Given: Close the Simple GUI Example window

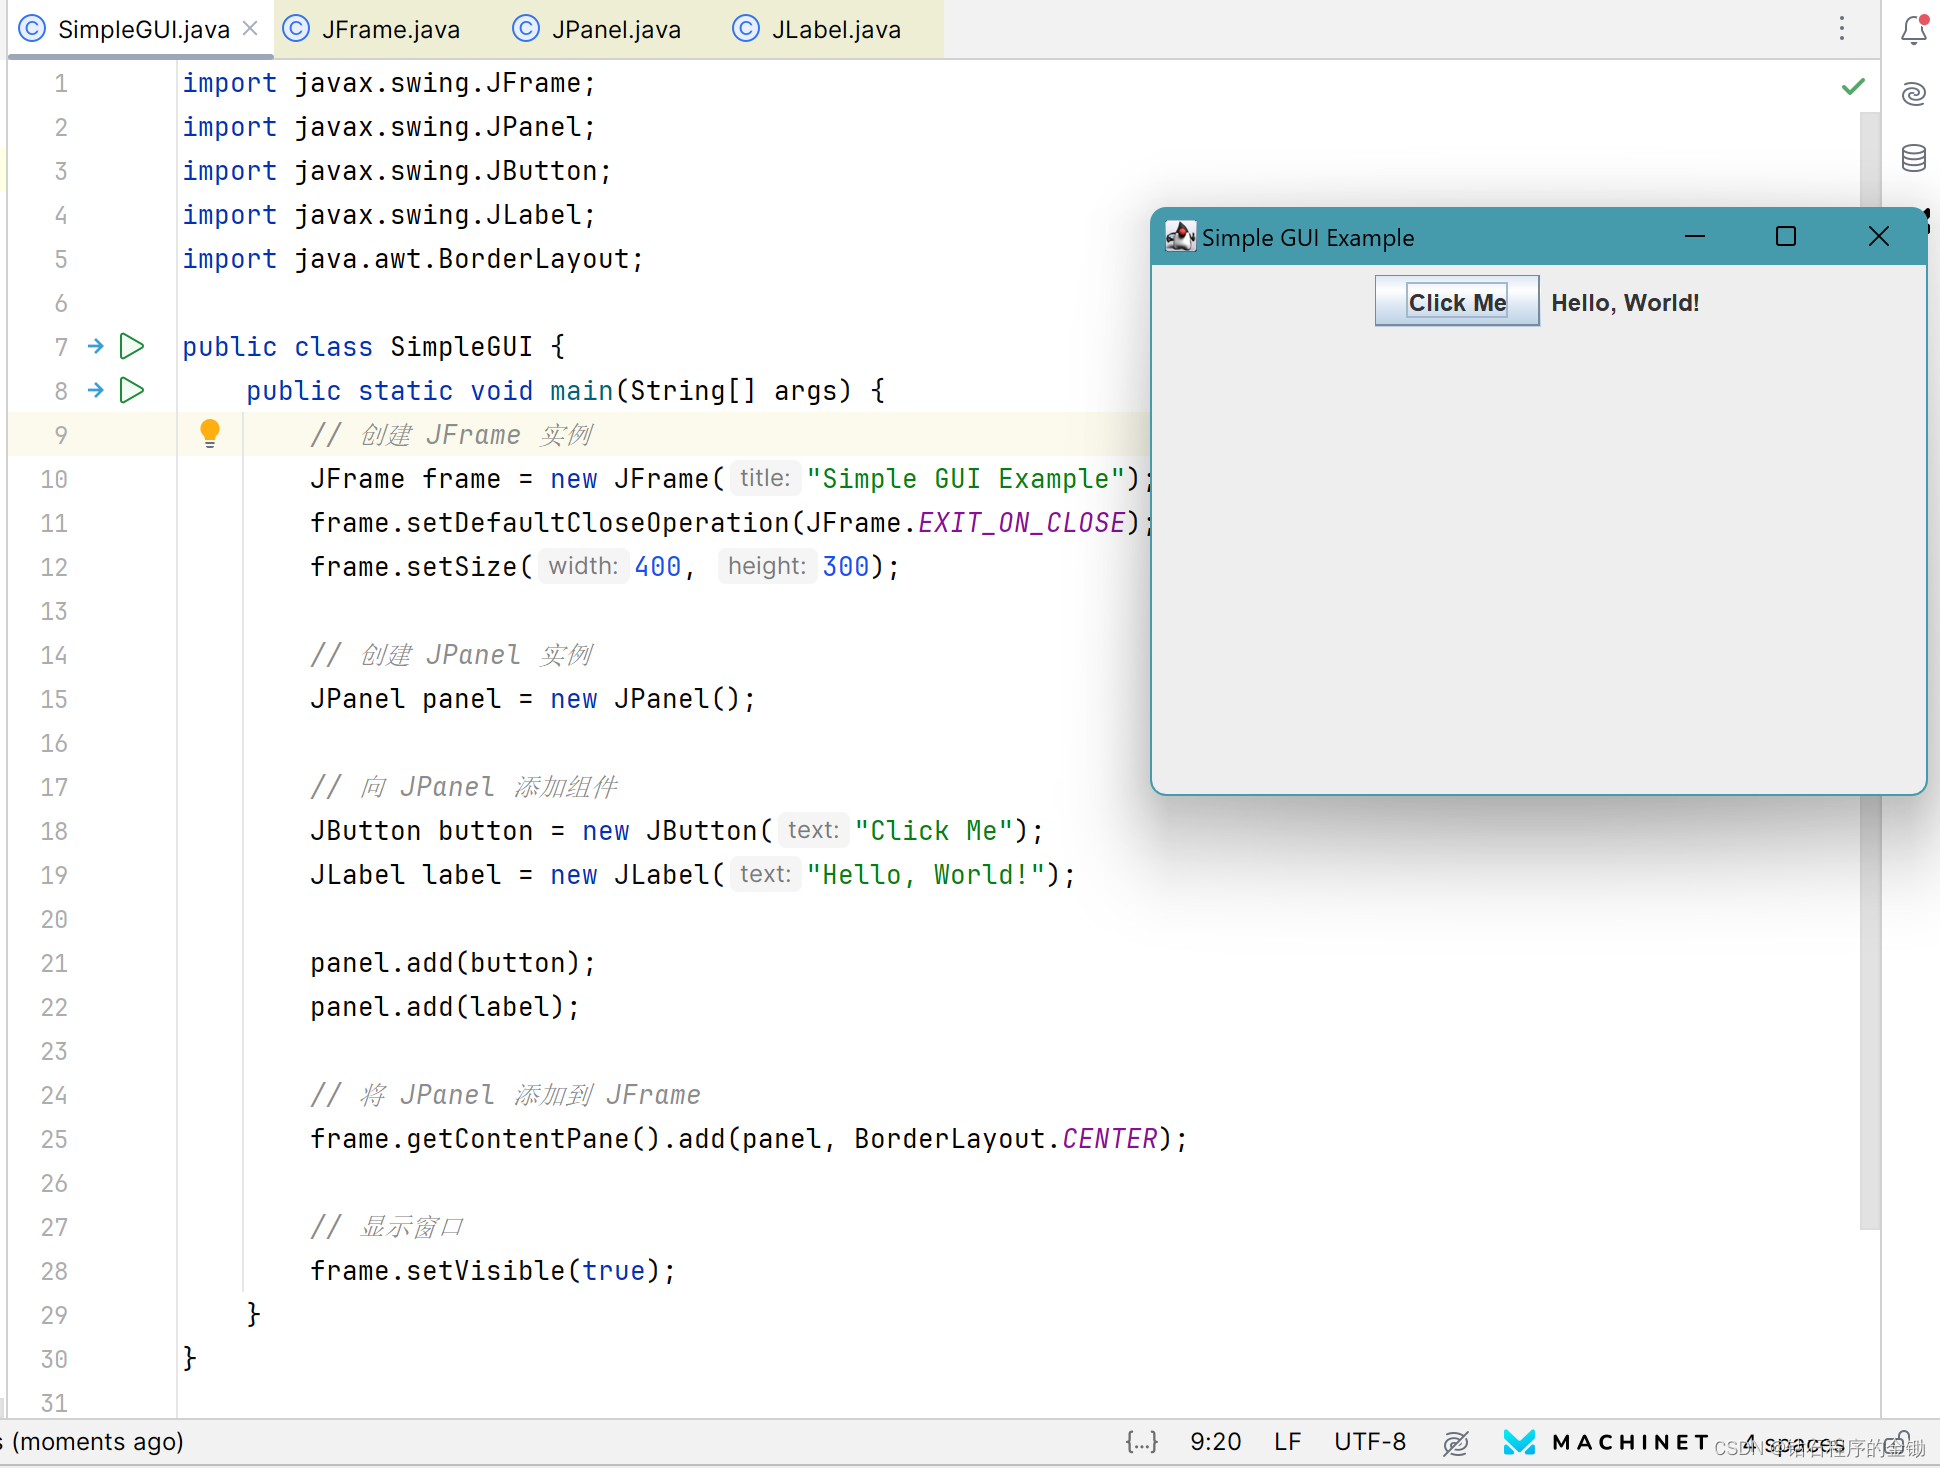Looking at the screenshot, I should [x=1879, y=237].
